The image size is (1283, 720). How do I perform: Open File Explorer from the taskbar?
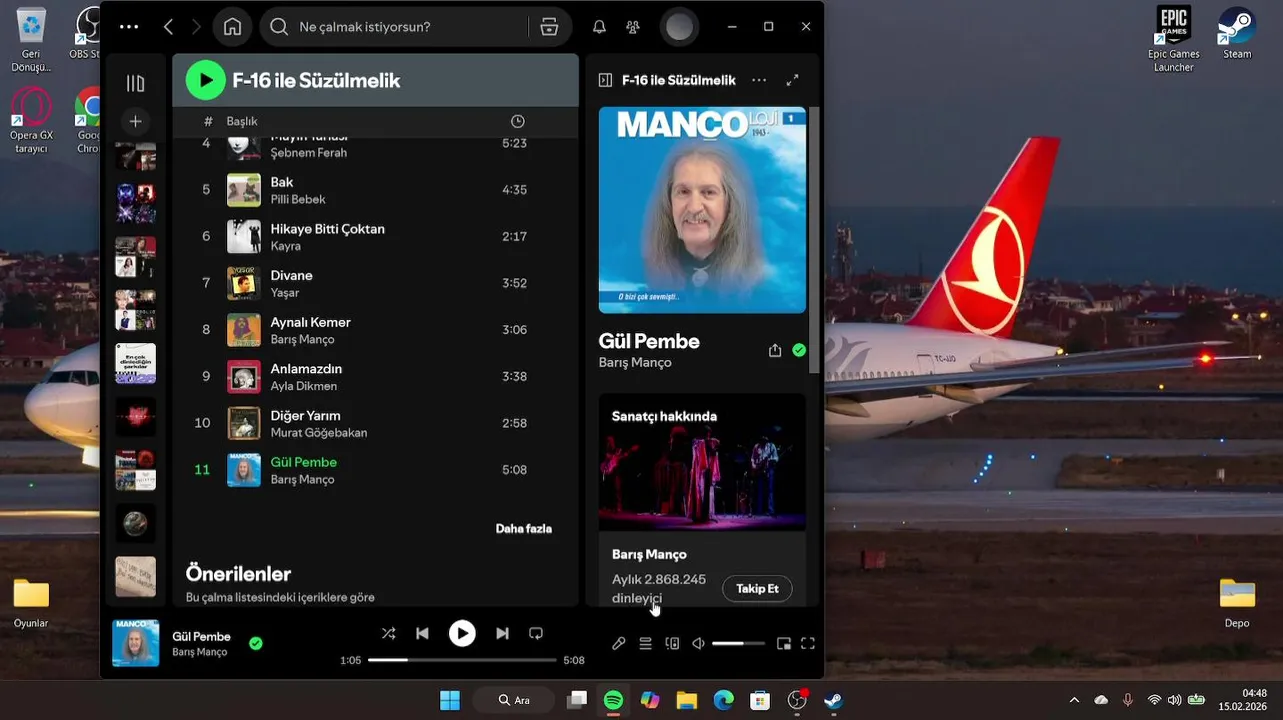pos(686,700)
